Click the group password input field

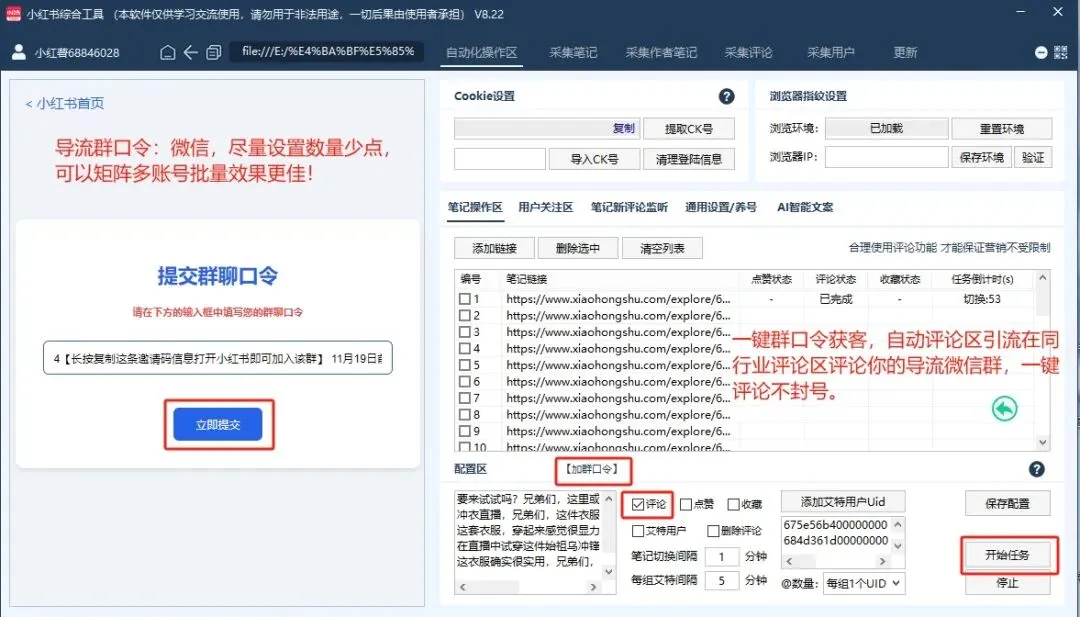coord(218,357)
